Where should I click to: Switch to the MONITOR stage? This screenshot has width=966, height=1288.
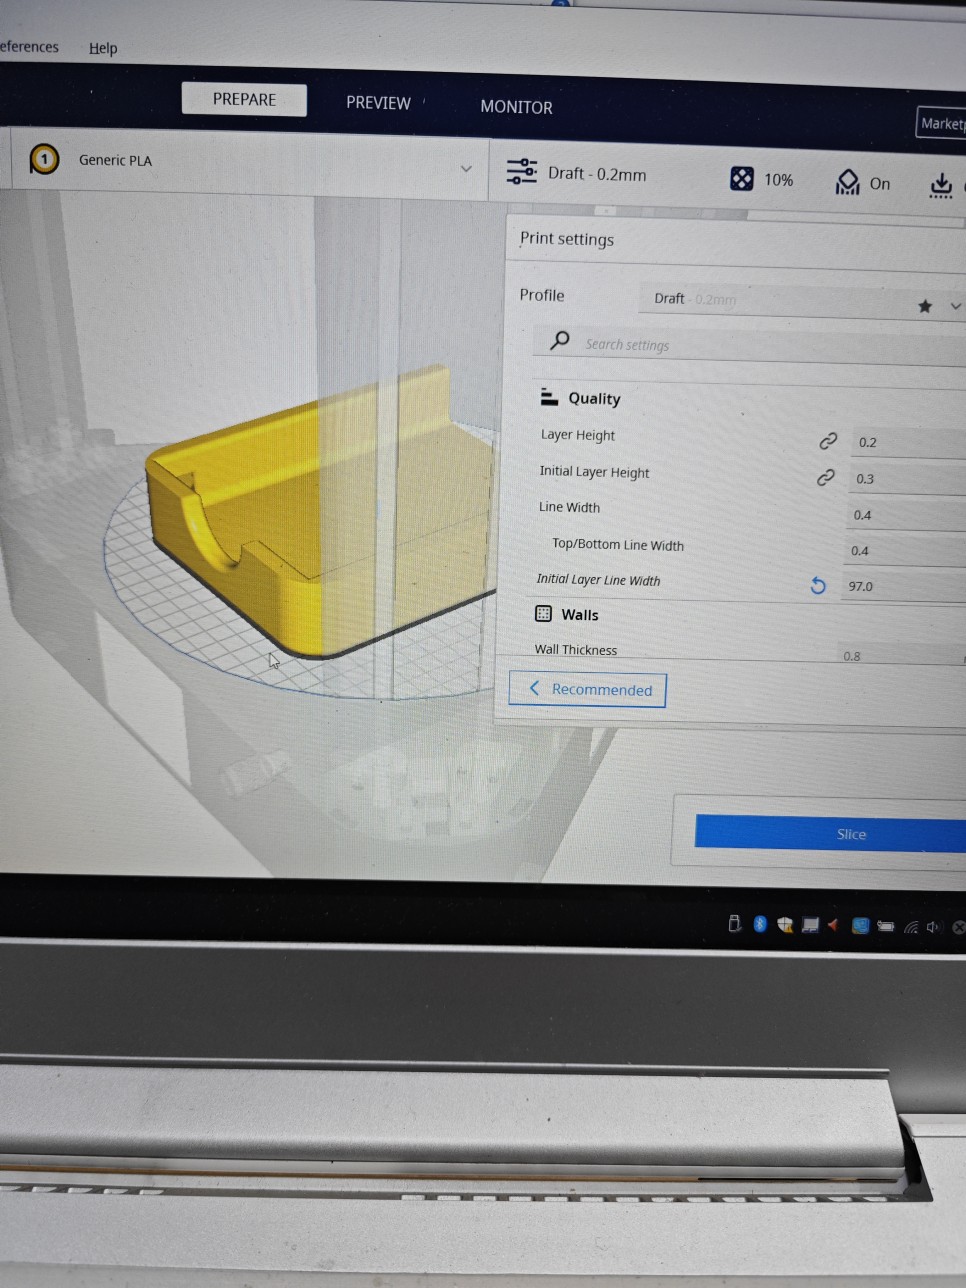click(516, 106)
